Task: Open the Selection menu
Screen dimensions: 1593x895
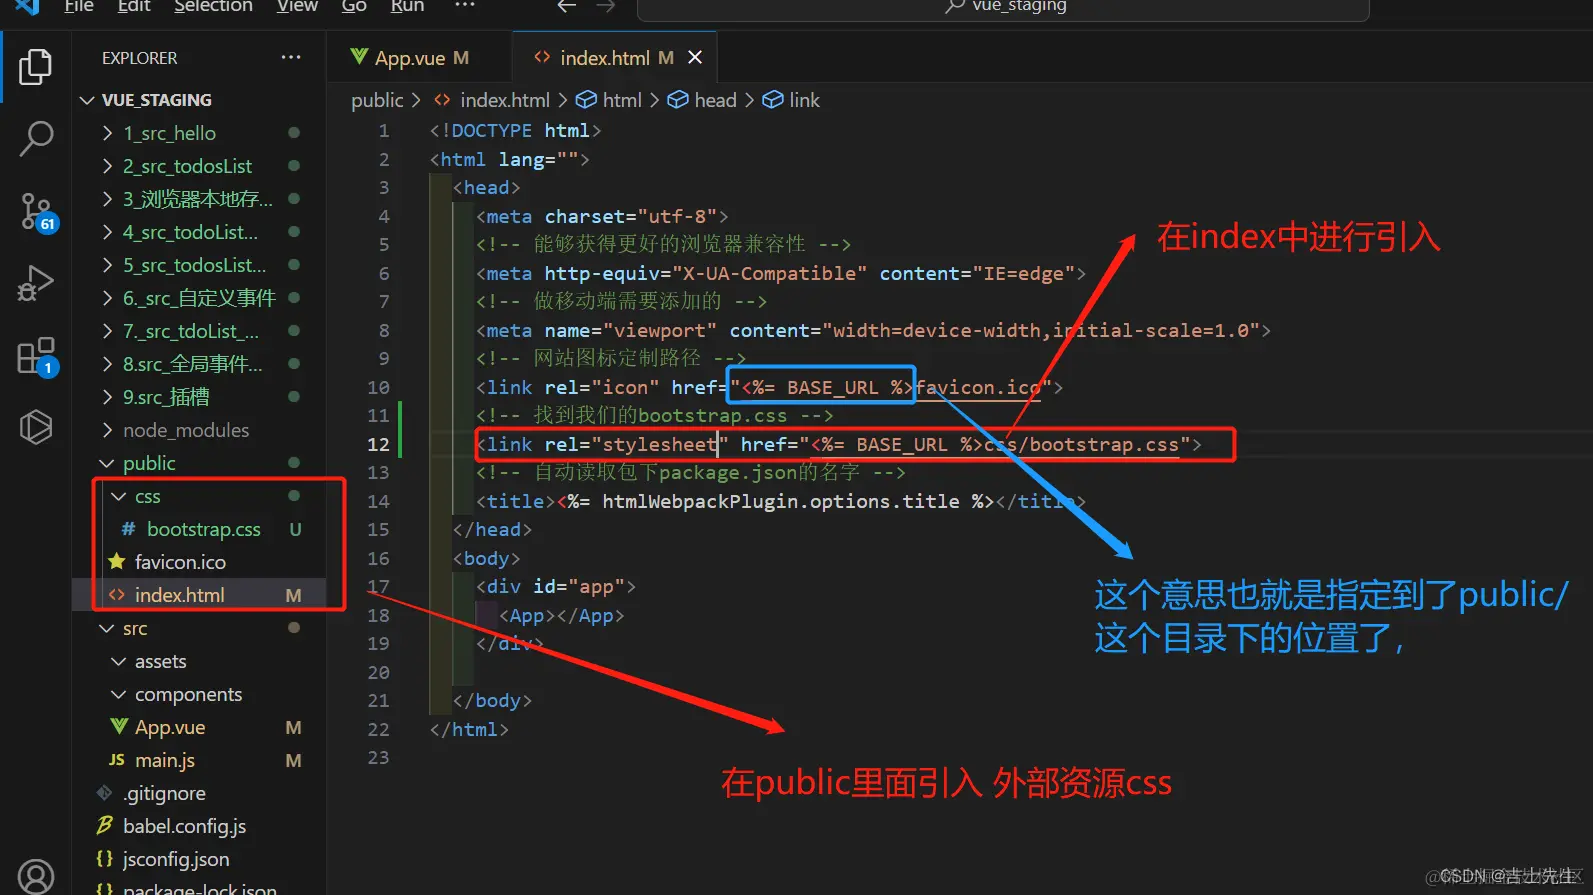Action: 214,6
